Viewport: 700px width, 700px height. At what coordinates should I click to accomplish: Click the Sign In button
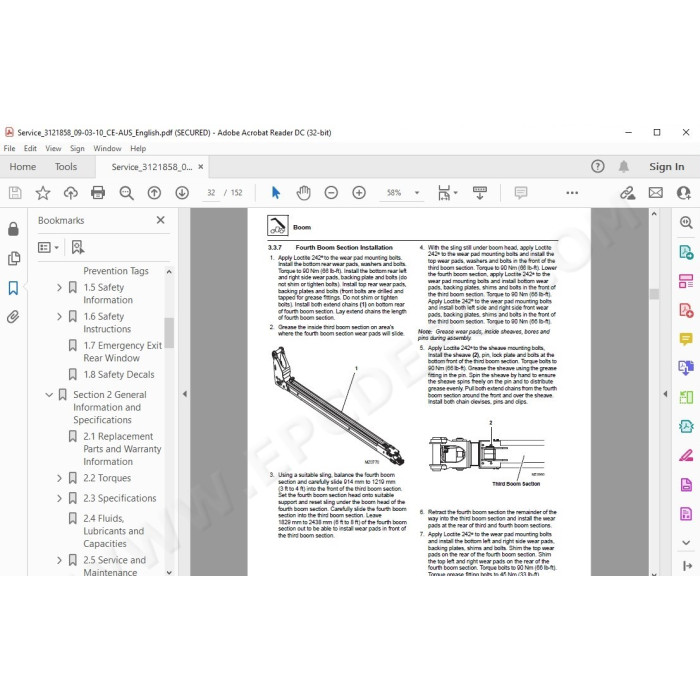pos(667,167)
